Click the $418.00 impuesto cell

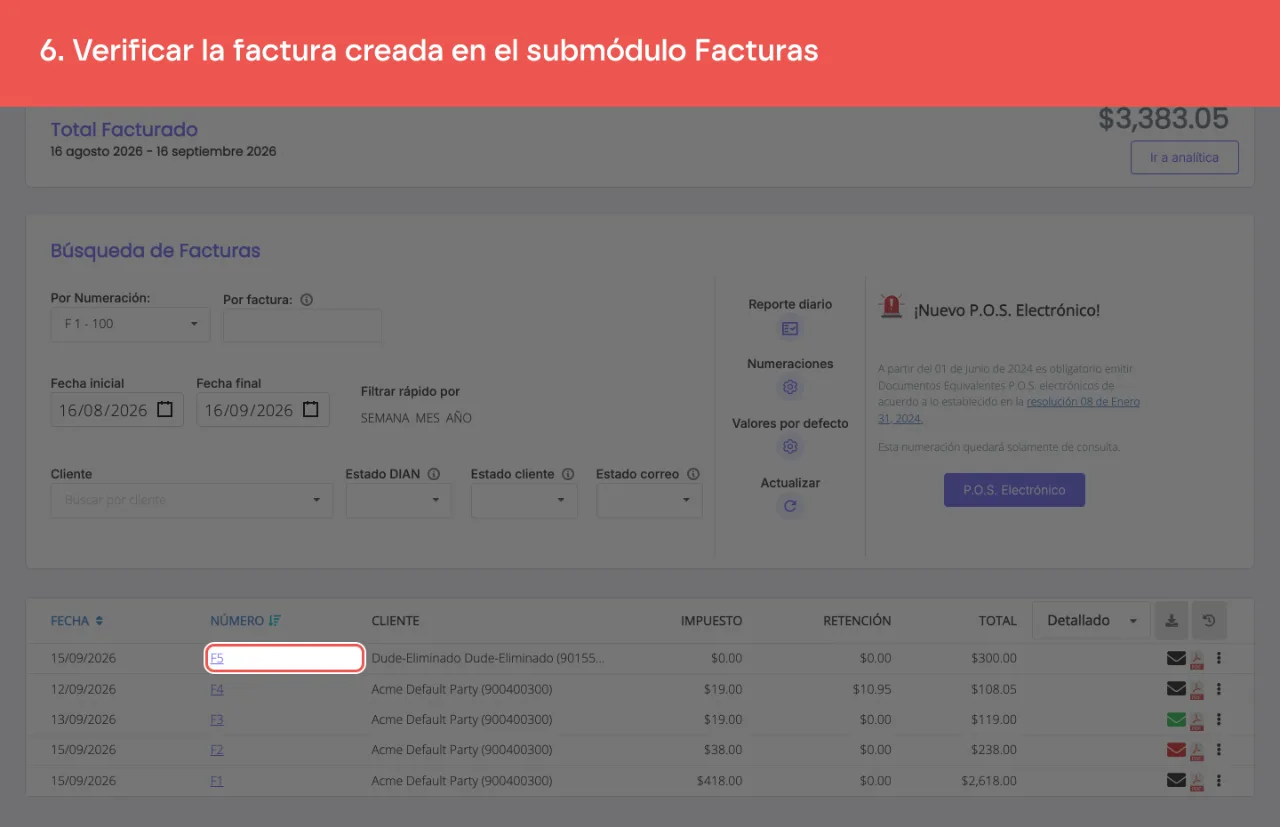click(718, 781)
